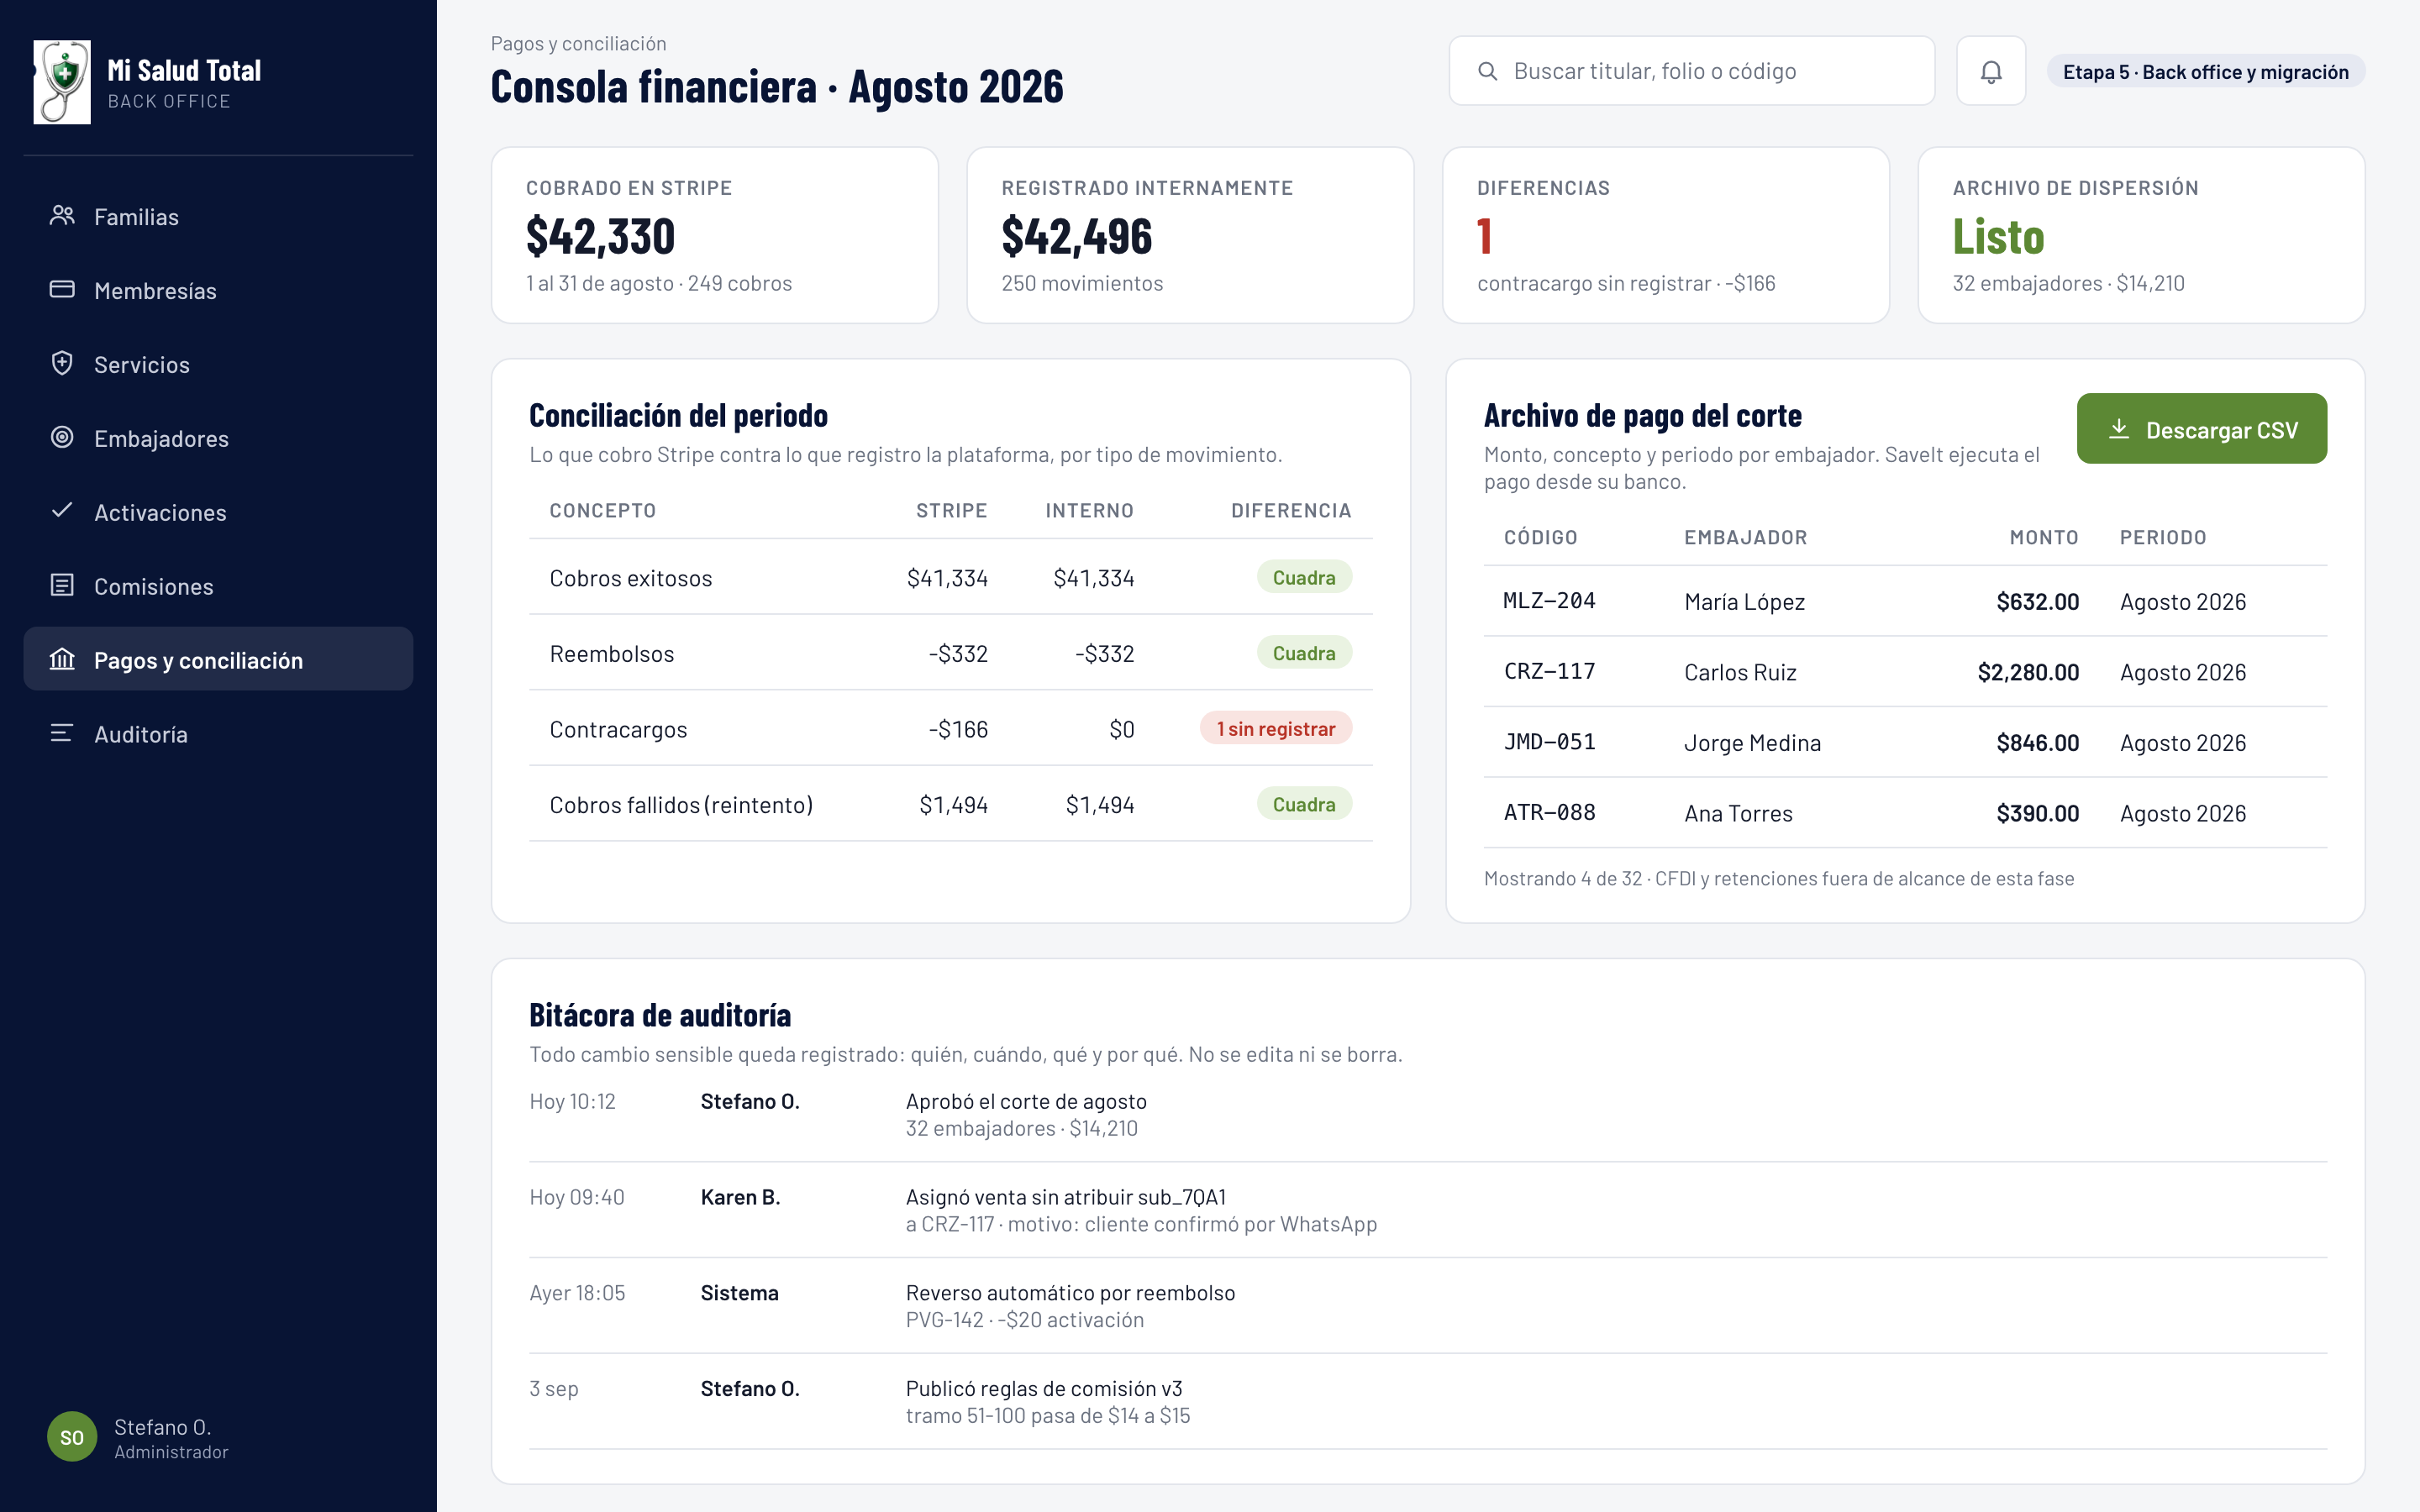The width and height of the screenshot is (2420, 1512).
Task: Click the Etapa 5 Back office y migración badge
Action: [x=2205, y=72]
